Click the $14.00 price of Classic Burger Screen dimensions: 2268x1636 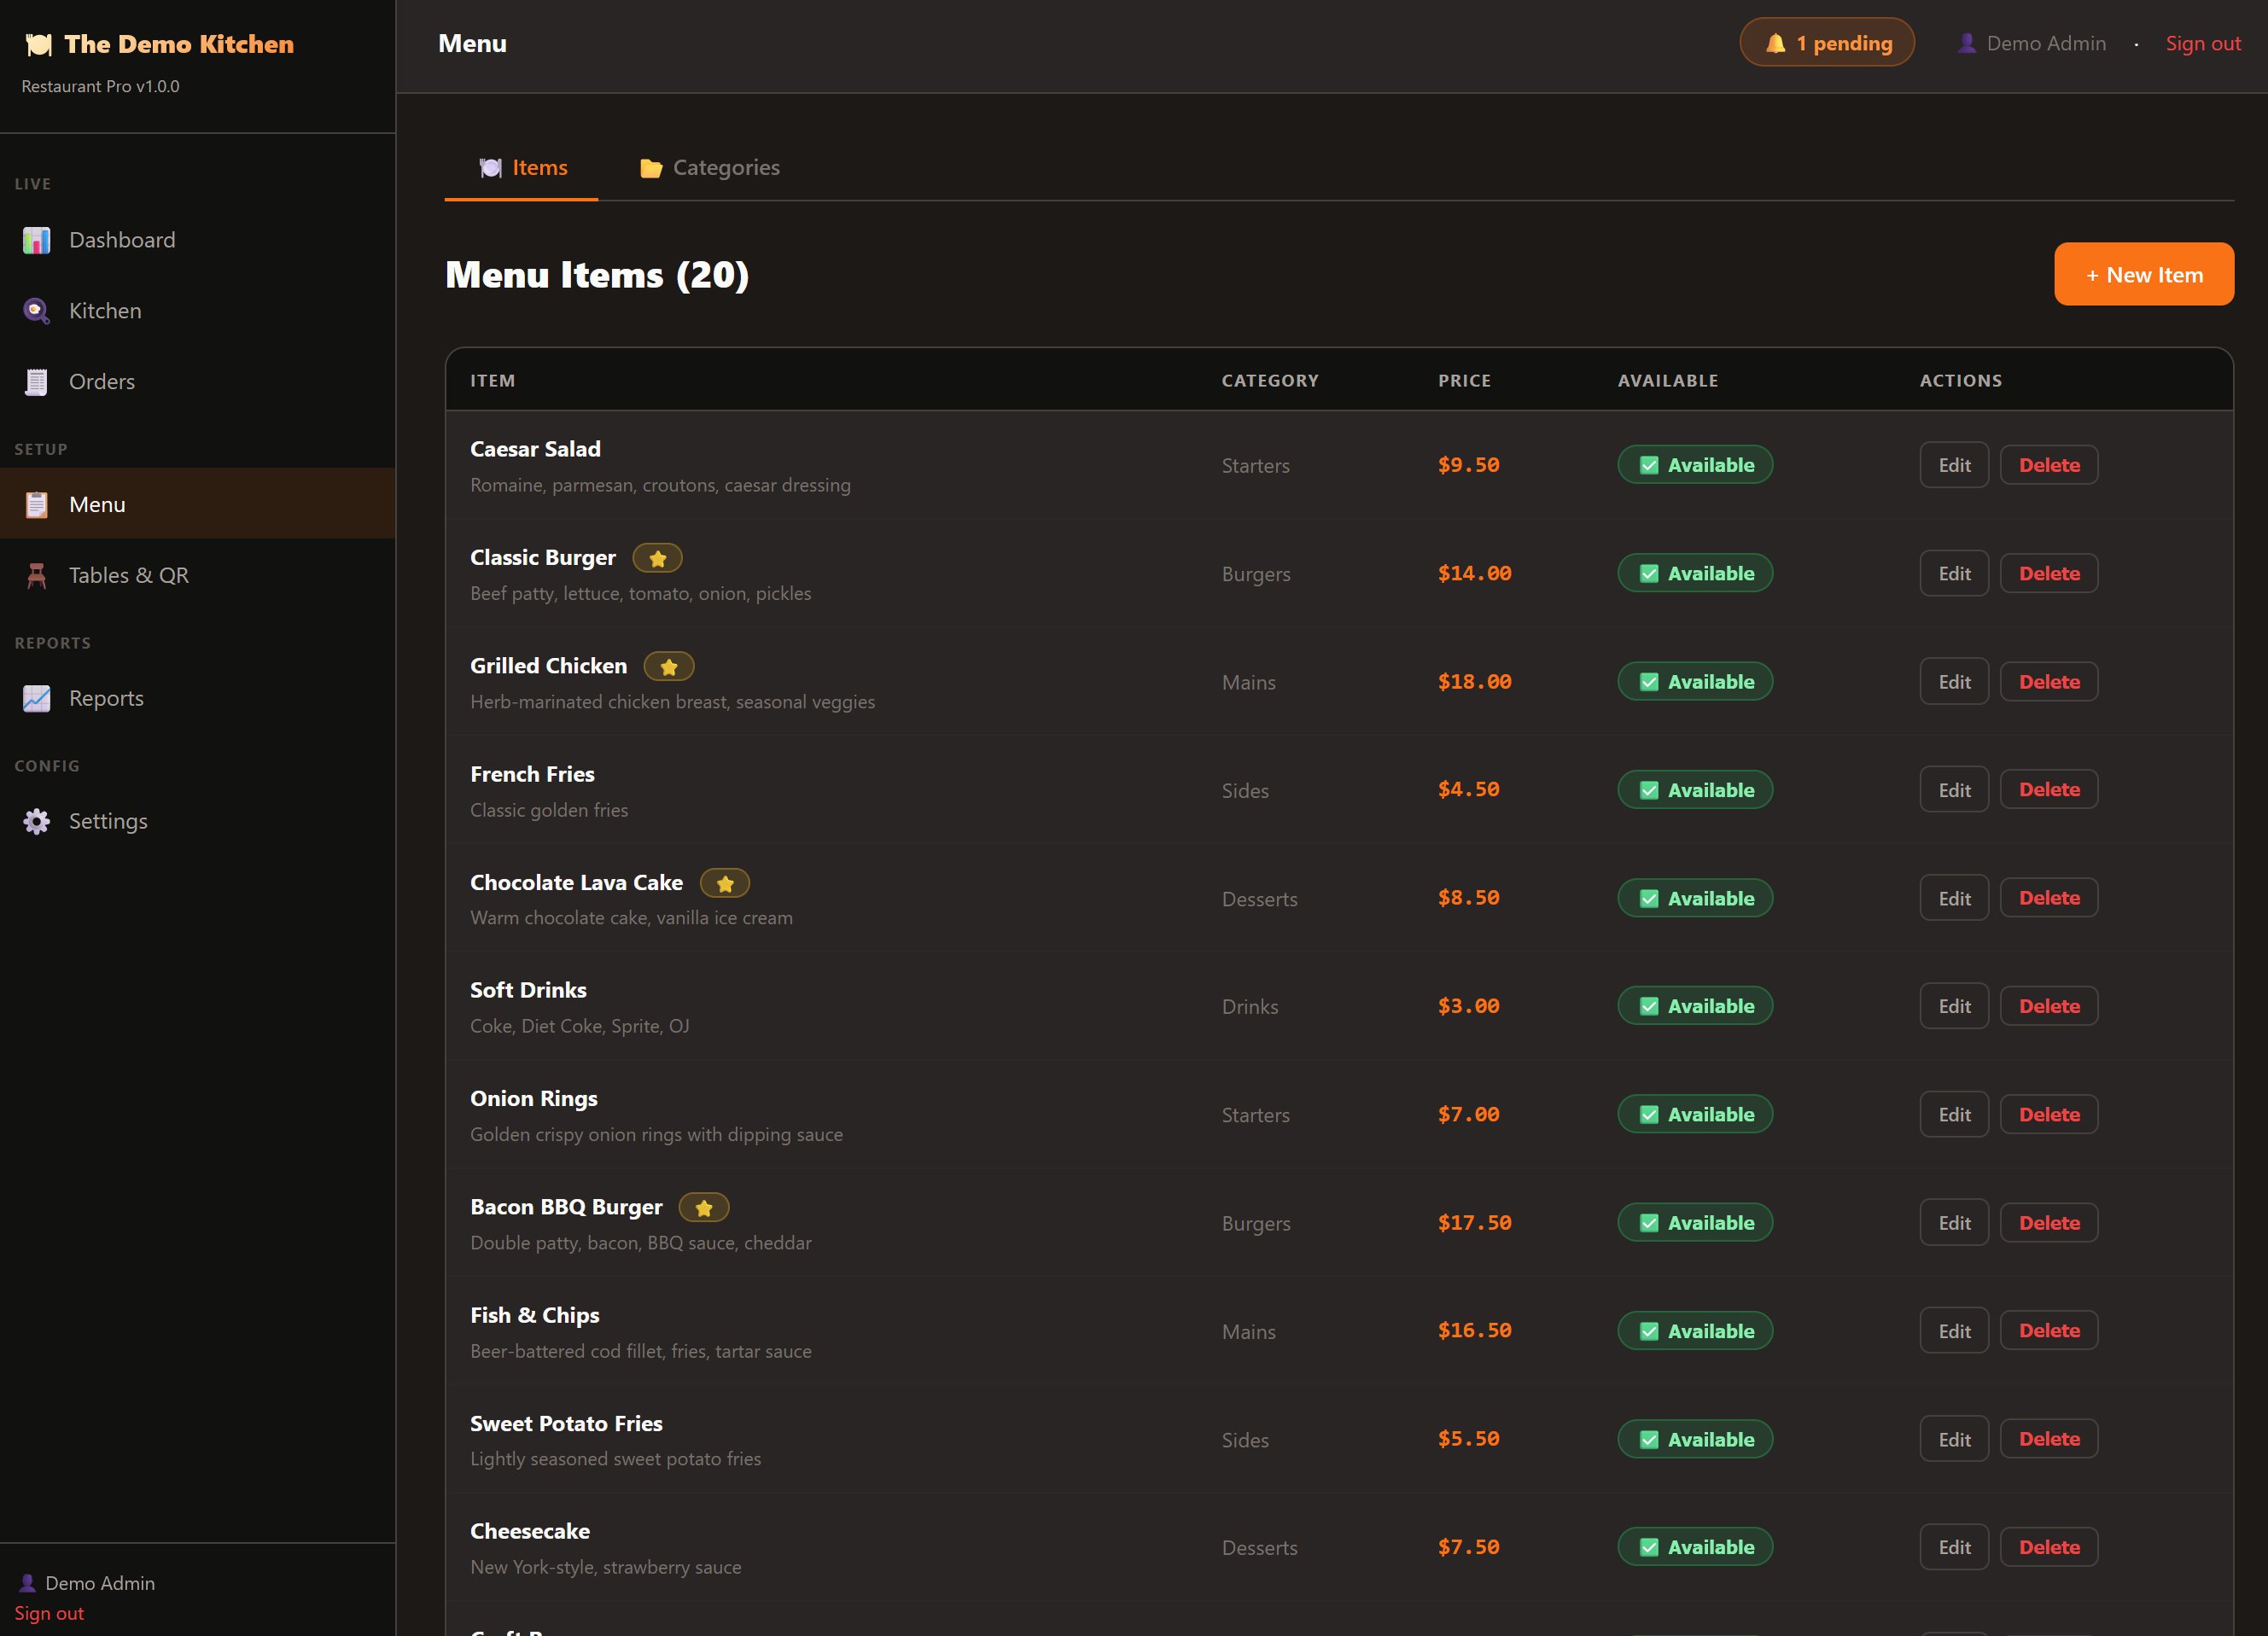(1474, 574)
